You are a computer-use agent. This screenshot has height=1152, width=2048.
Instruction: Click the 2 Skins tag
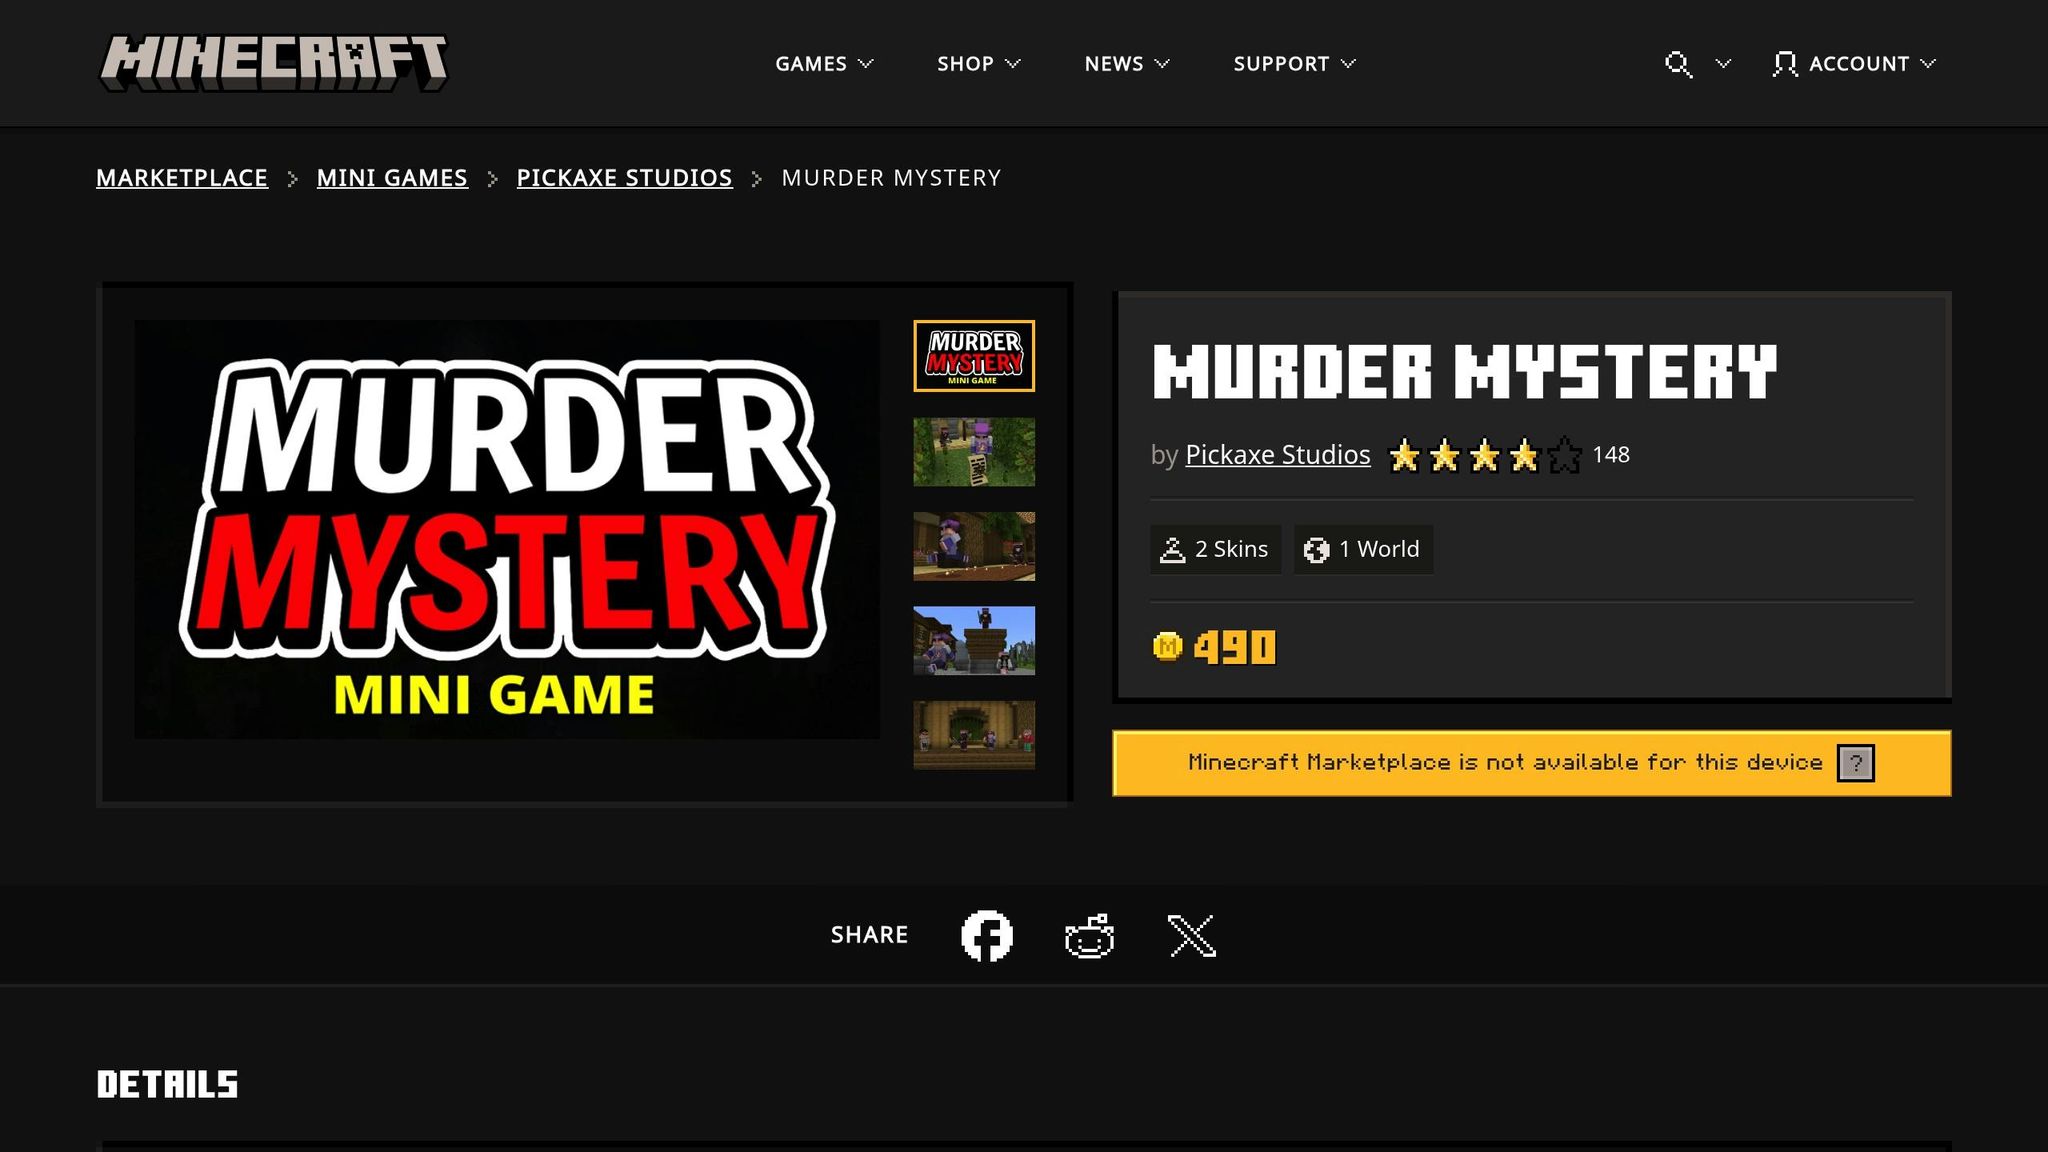(1215, 549)
